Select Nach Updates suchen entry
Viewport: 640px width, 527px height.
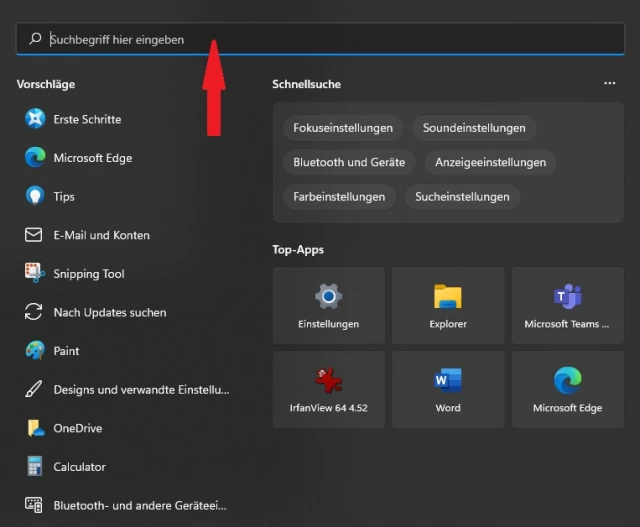[109, 313]
